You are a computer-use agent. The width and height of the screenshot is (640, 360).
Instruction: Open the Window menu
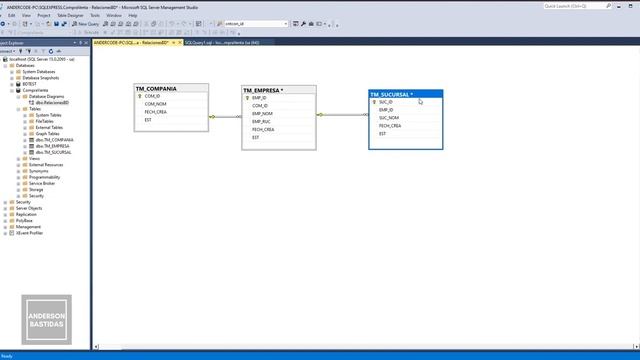[114, 16]
